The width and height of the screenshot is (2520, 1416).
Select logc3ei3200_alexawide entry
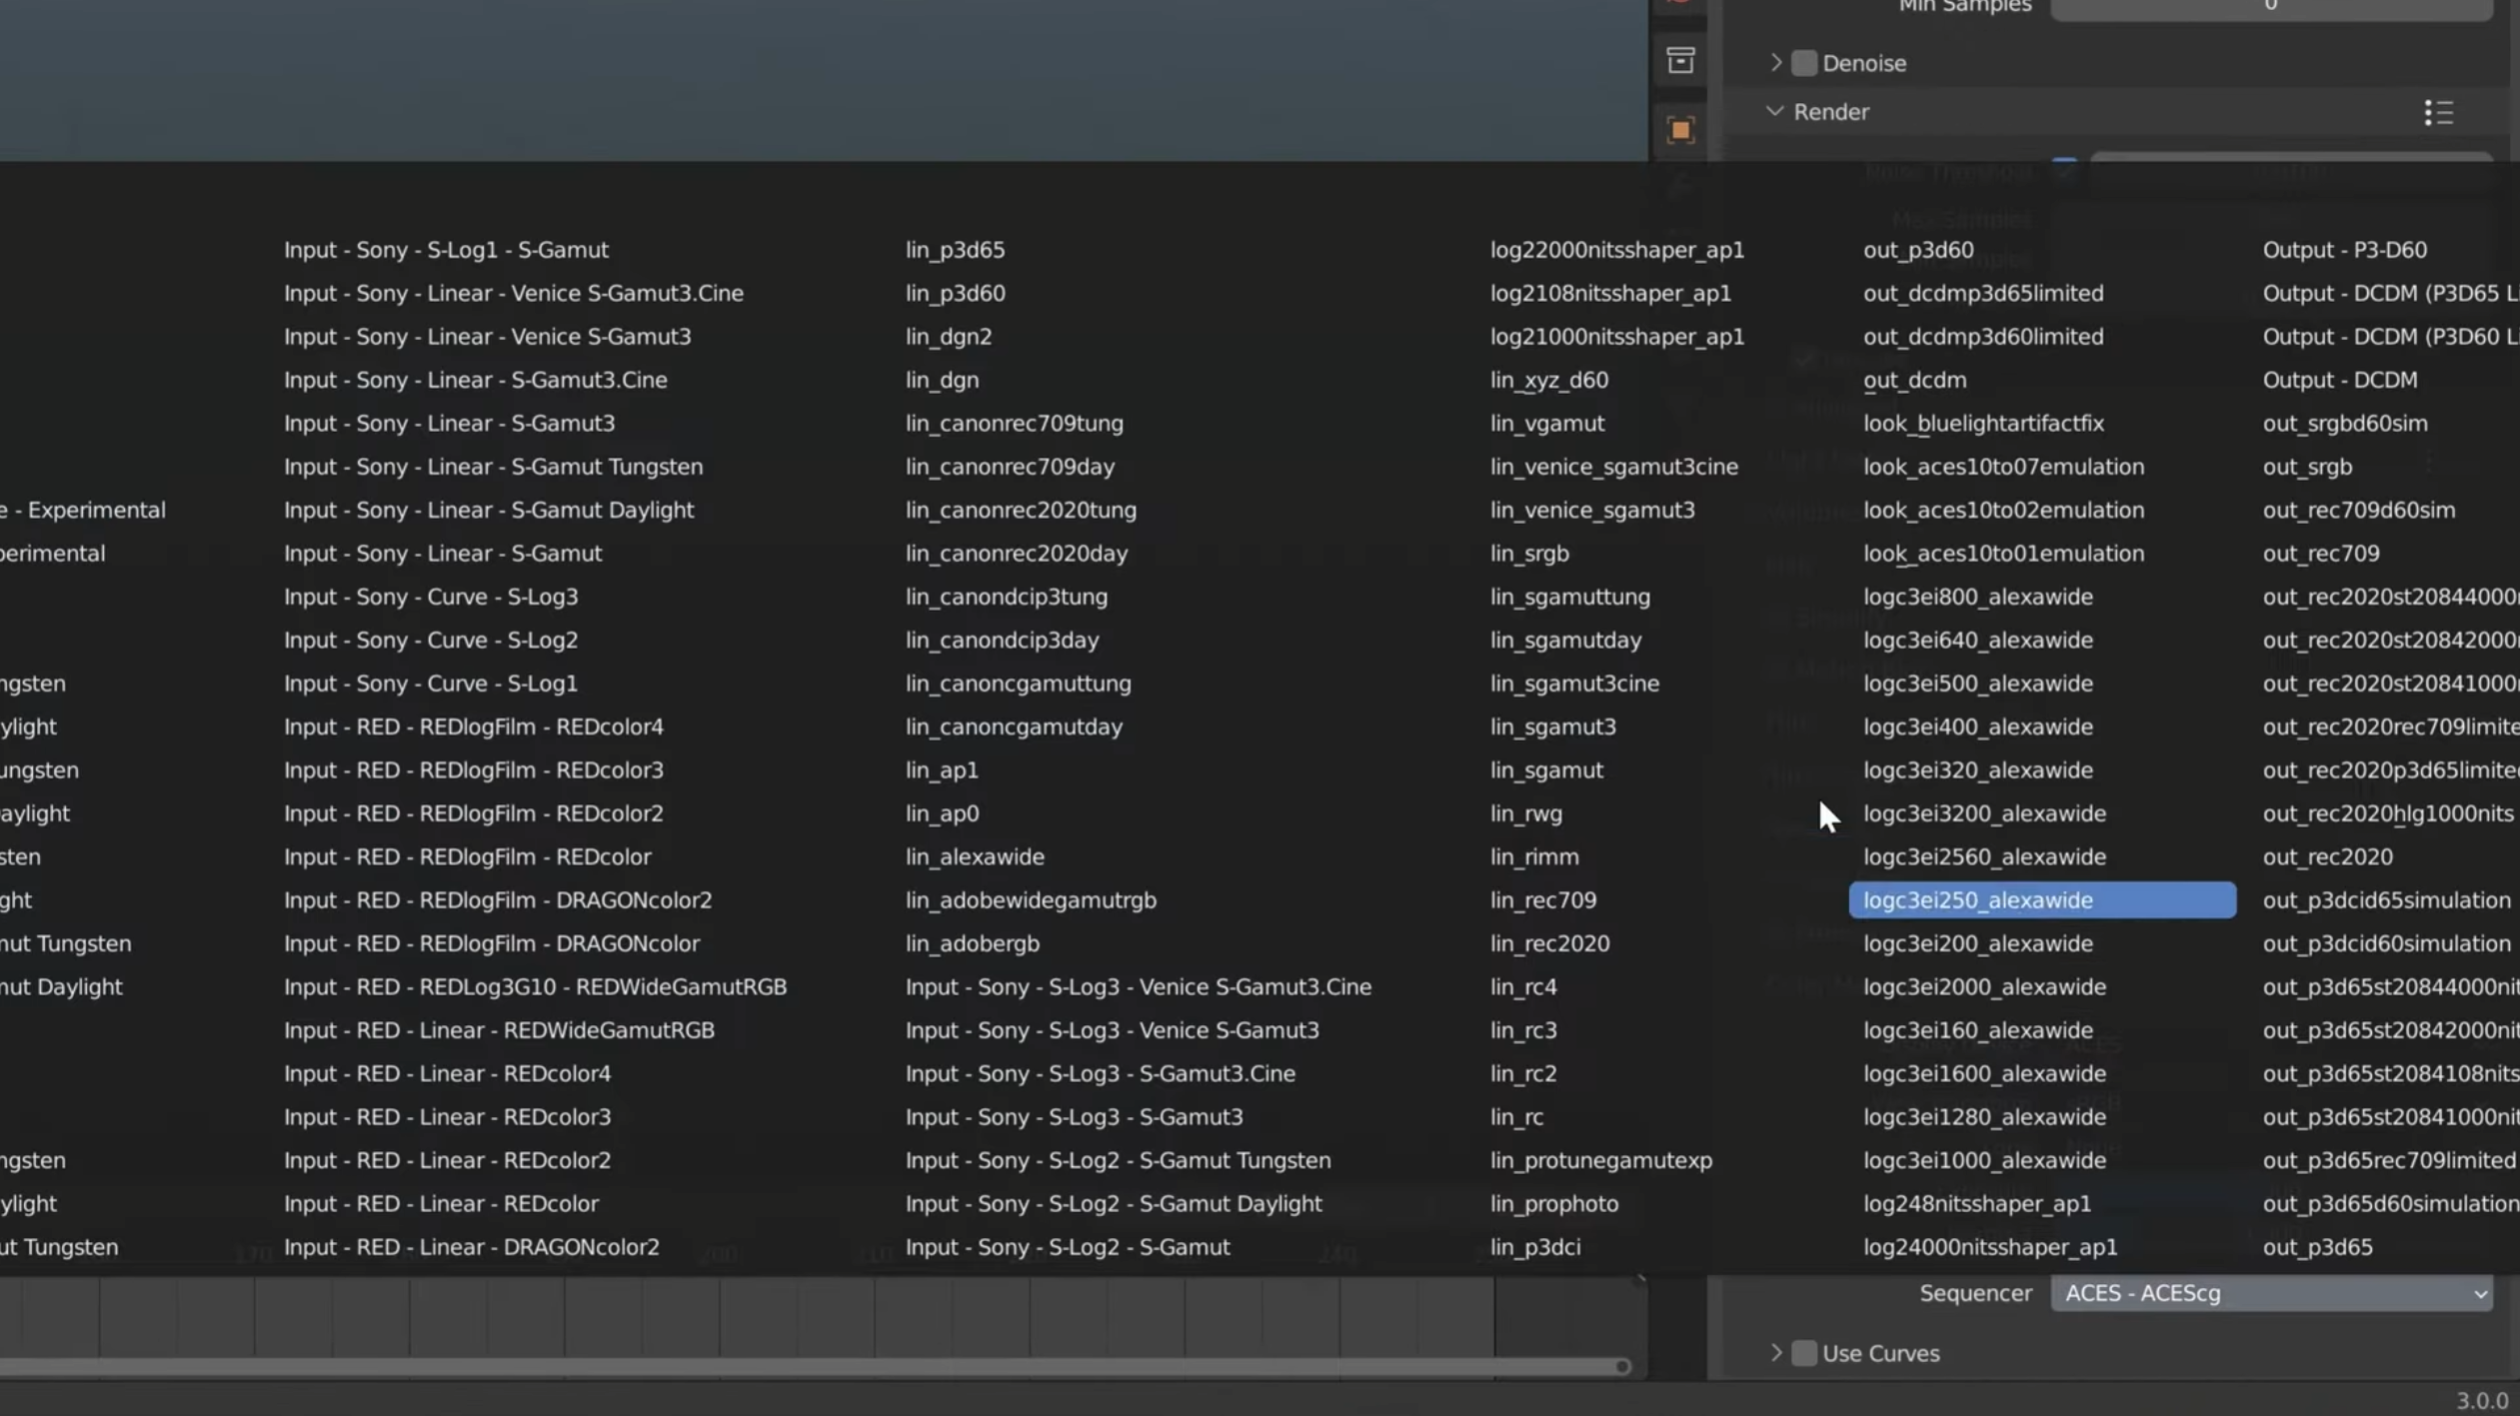point(1984,813)
